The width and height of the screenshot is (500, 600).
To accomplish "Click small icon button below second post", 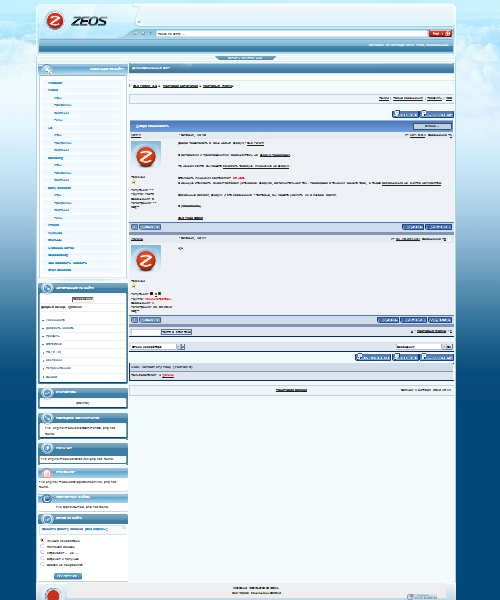I will click(135, 320).
